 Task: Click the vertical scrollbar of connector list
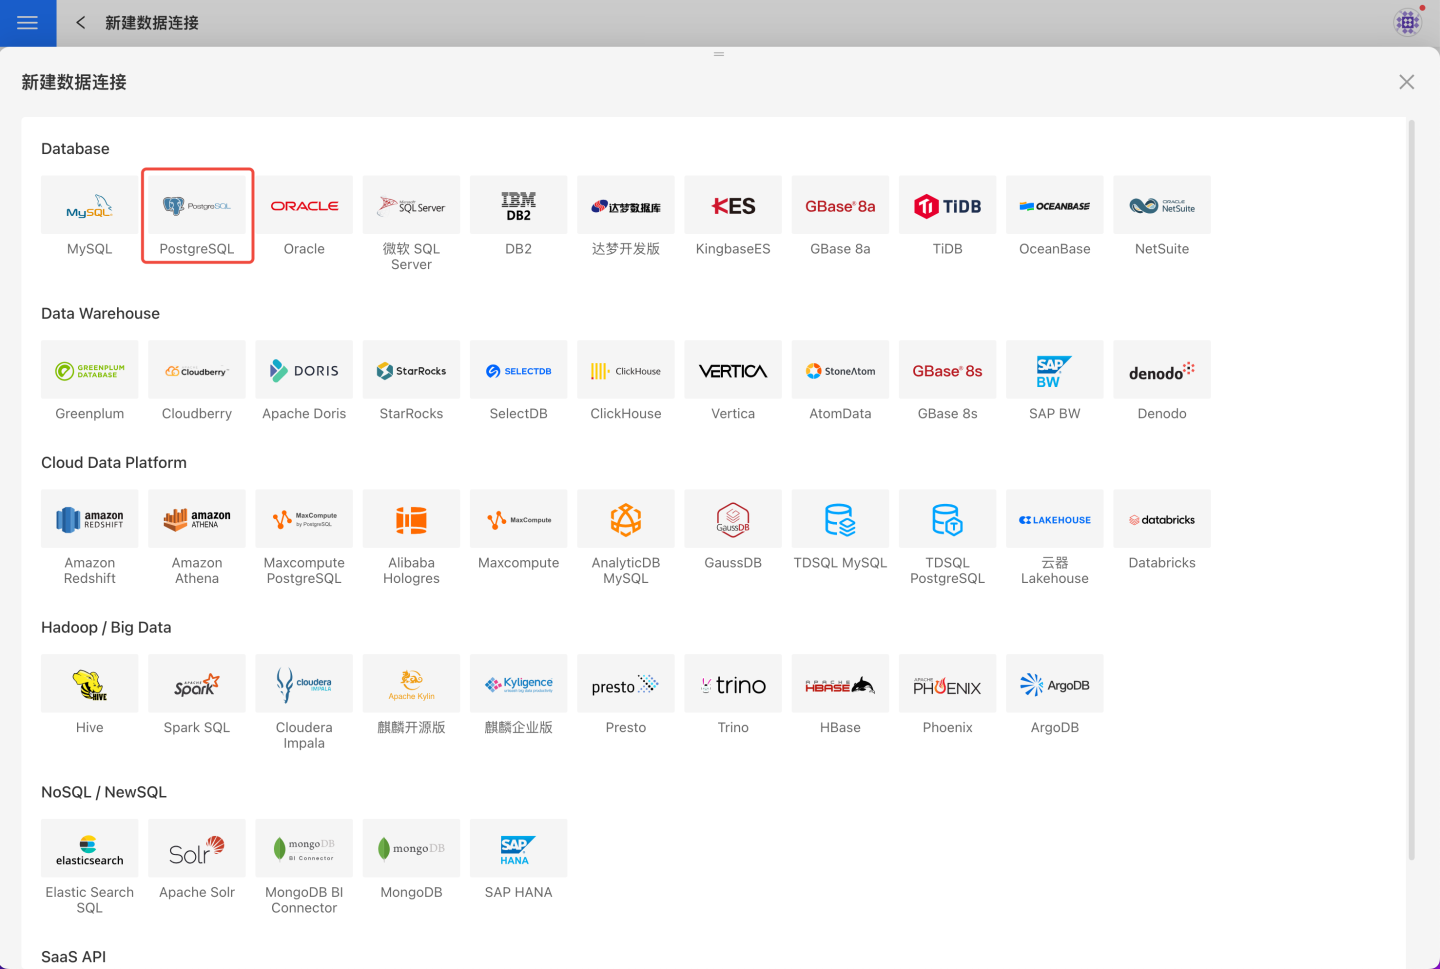click(1411, 490)
